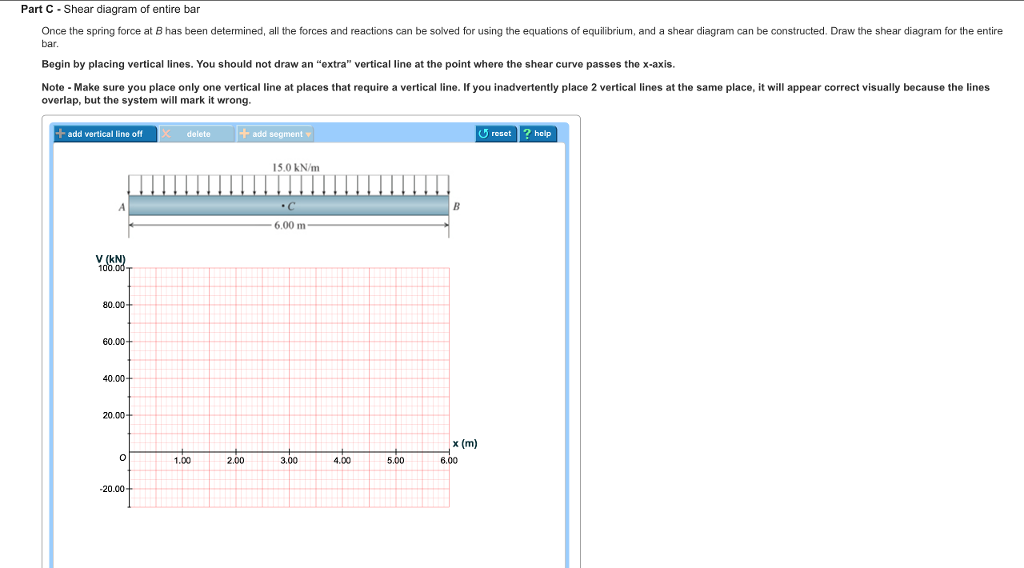Click the 6.00 m dimension label
Image resolution: width=1024 pixels, height=568 pixels.
pyautogui.click(x=287, y=226)
